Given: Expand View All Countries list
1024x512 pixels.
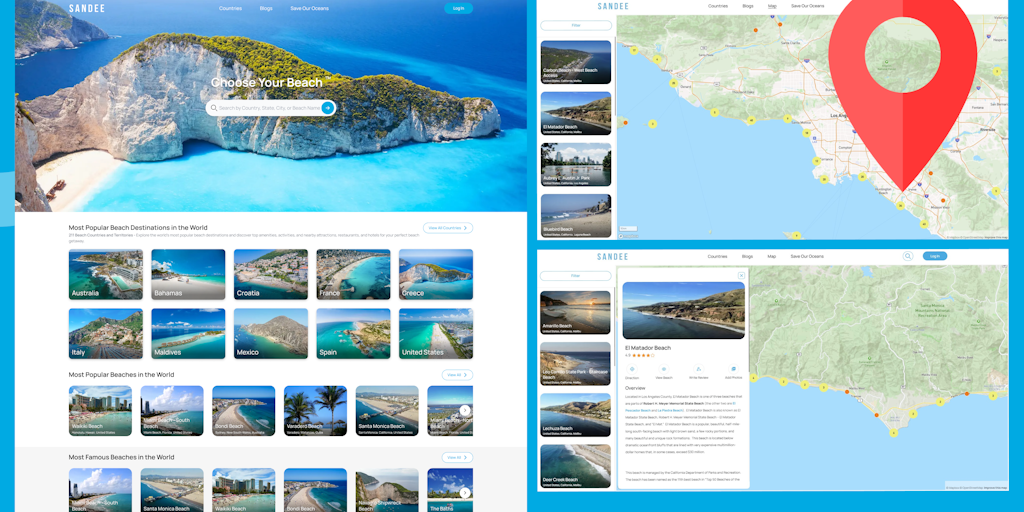Looking at the screenshot, I should point(447,228).
